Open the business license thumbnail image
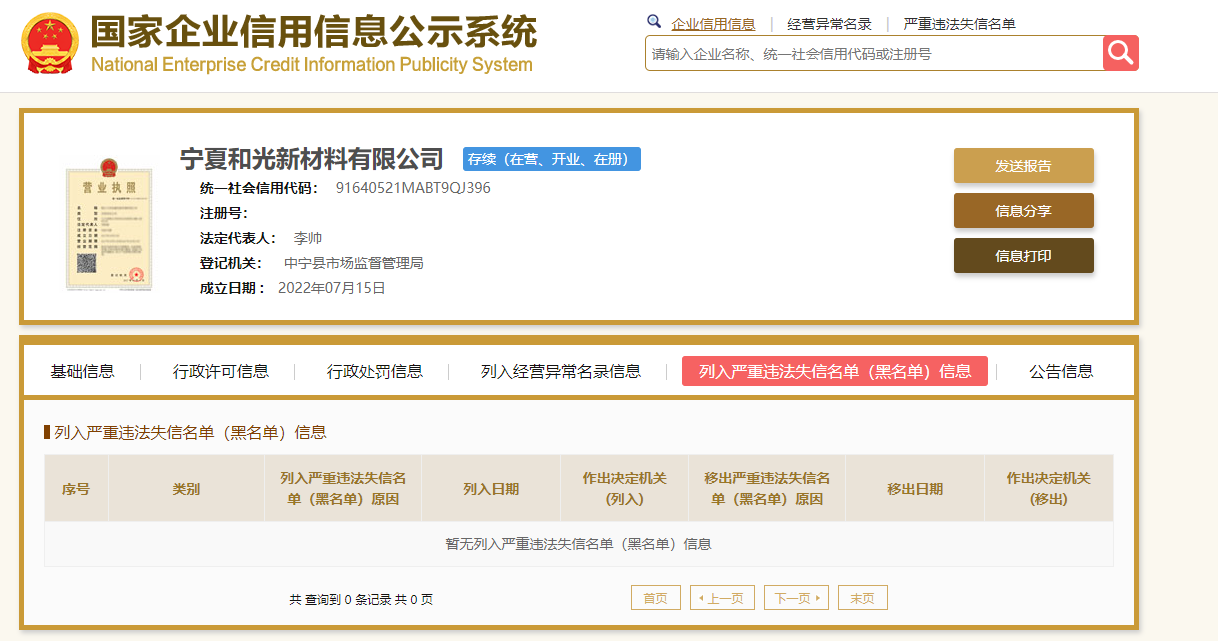This screenshot has width=1218, height=641. pyautogui.click(x=109, y=223)
